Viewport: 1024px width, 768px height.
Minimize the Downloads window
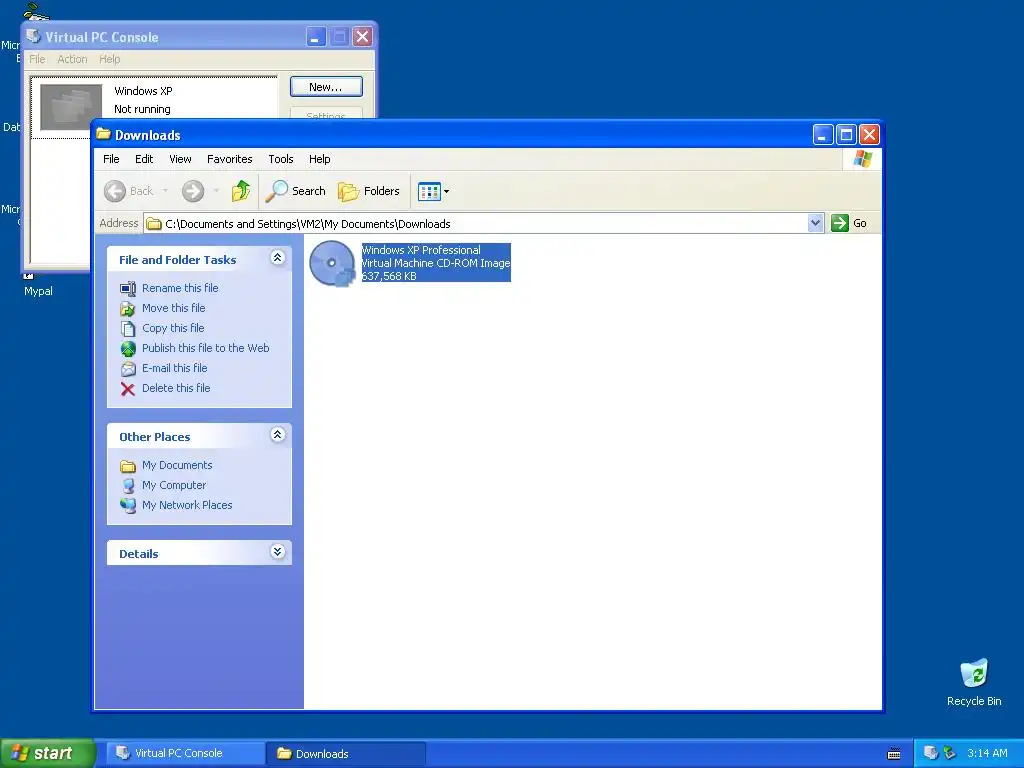click(x=823, y=135)
